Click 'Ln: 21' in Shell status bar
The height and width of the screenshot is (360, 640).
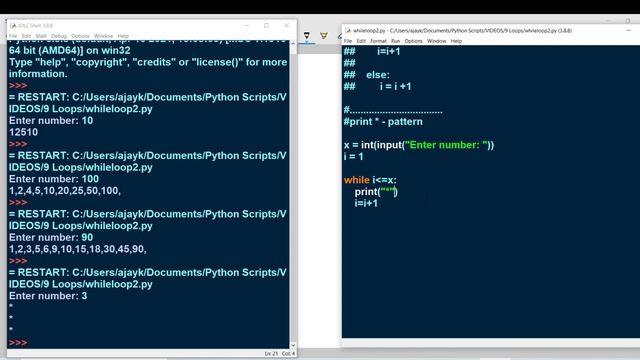point(271,353)
